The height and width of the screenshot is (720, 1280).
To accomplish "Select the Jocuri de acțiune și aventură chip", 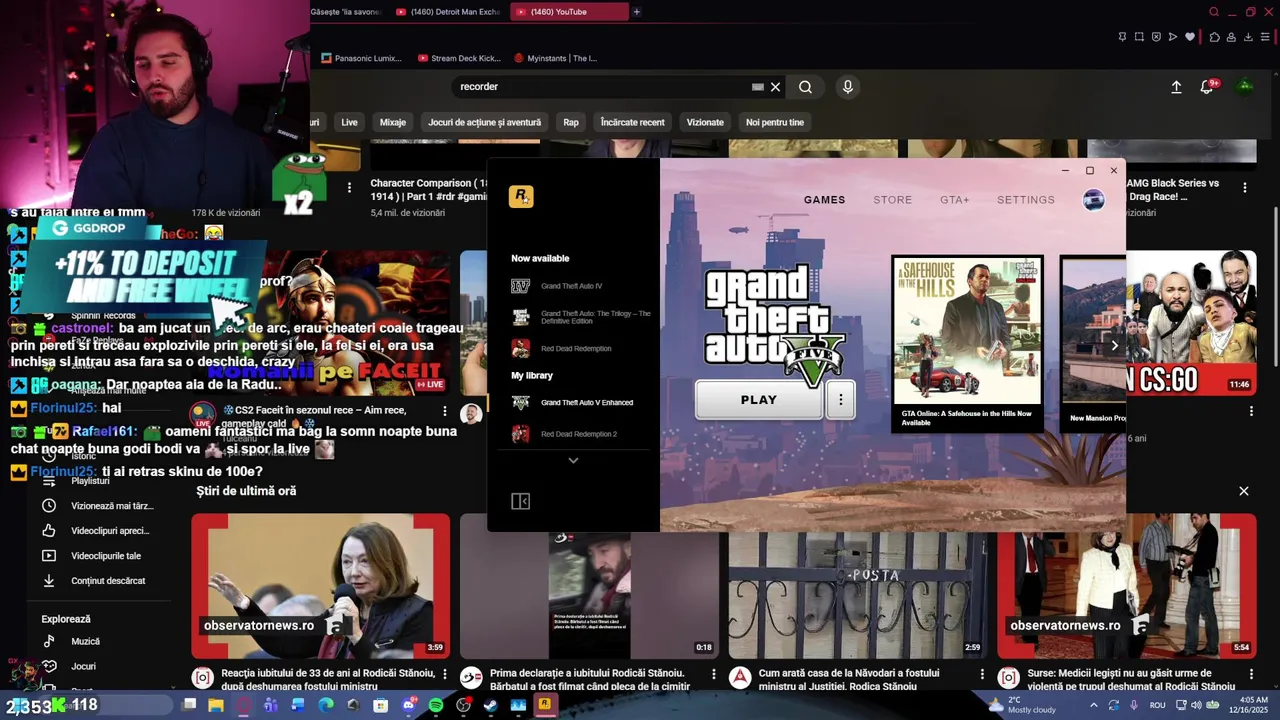I will (x=485, y=122).
